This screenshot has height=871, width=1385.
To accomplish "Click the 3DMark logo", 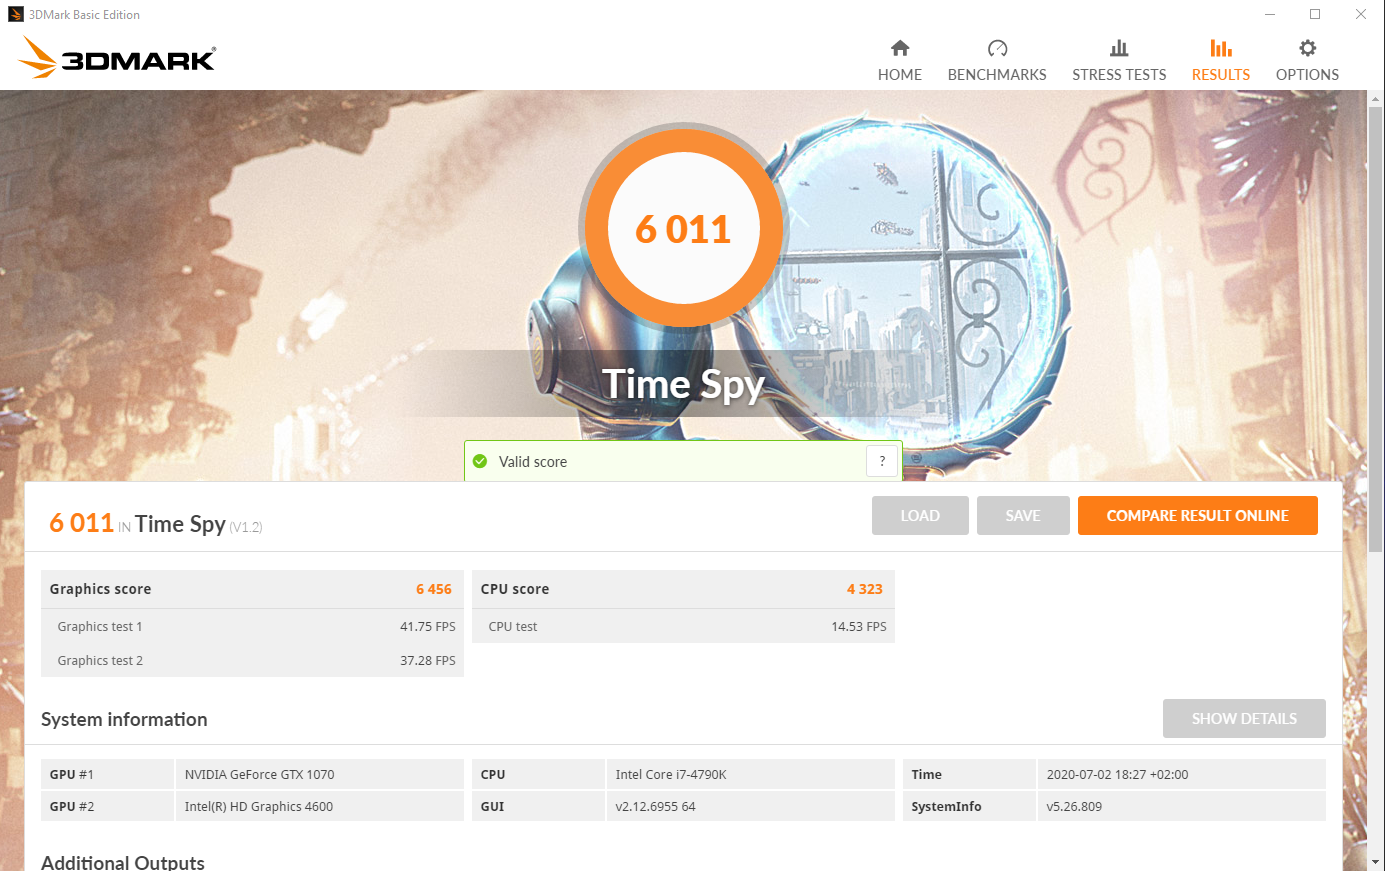I will [115, 57].
